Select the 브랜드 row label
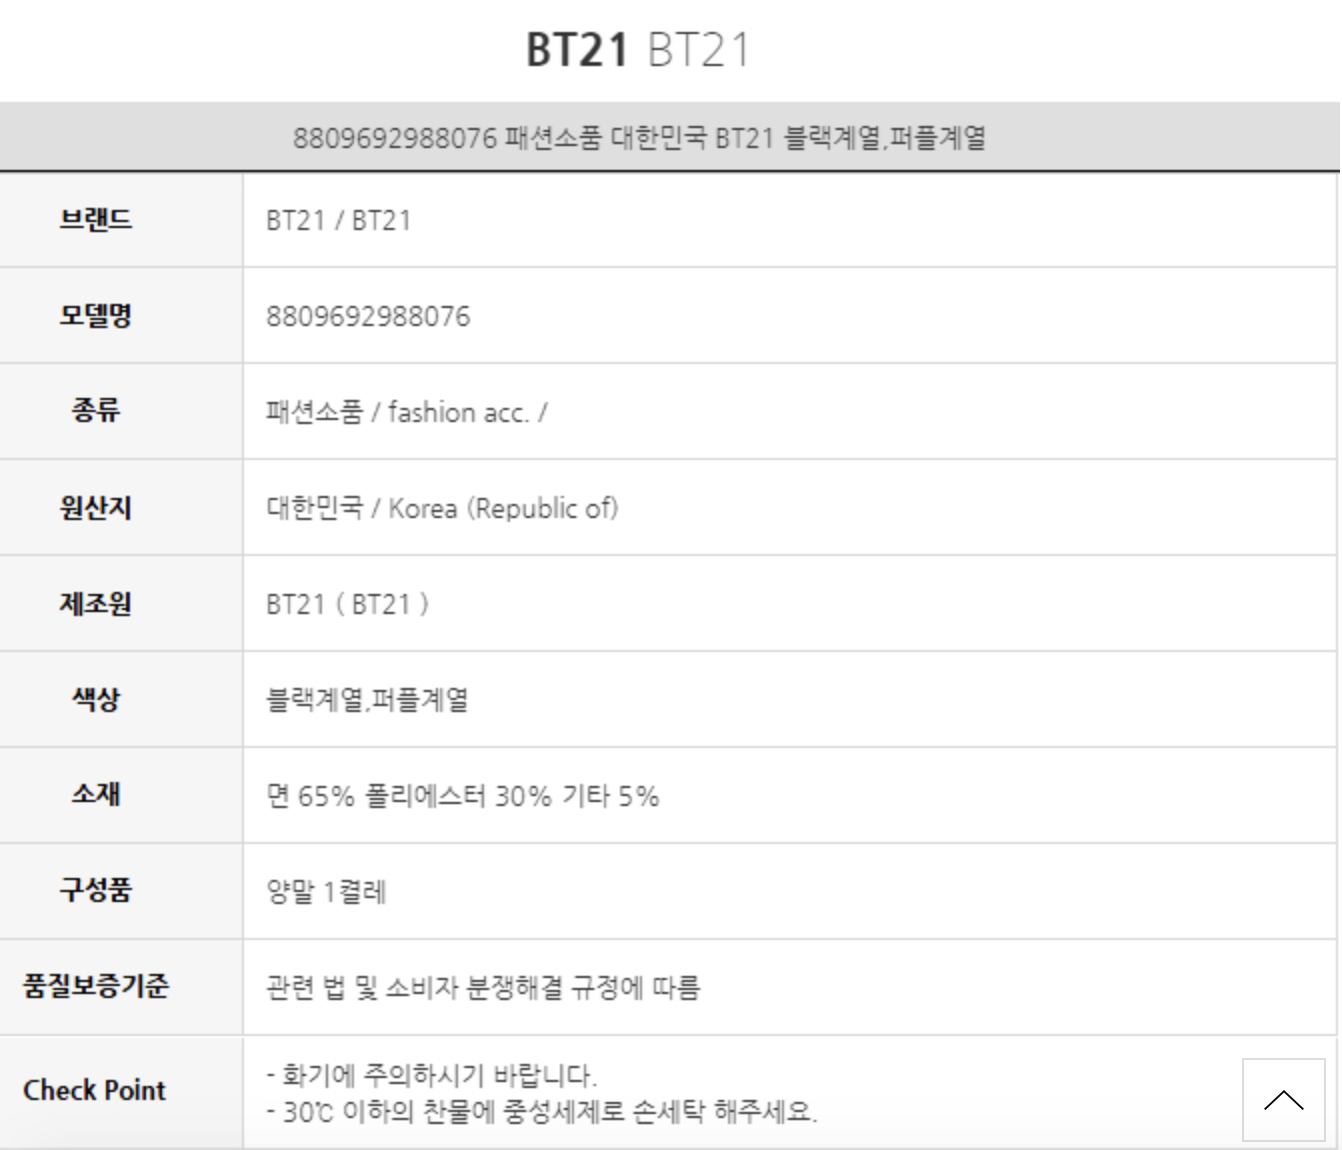Viewport: 1342px width, 1150px height. pos(96,220)
